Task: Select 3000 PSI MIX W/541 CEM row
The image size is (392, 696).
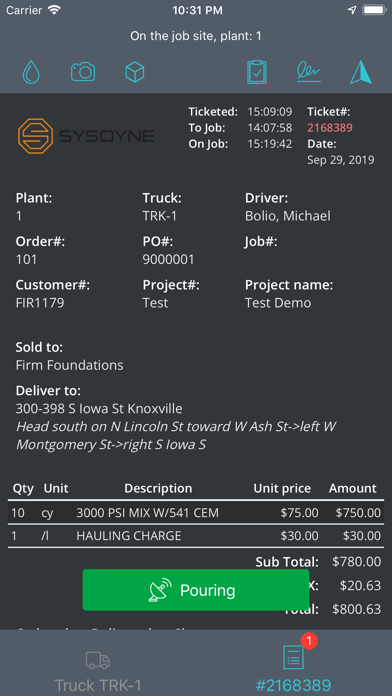Action: [196, 513]
